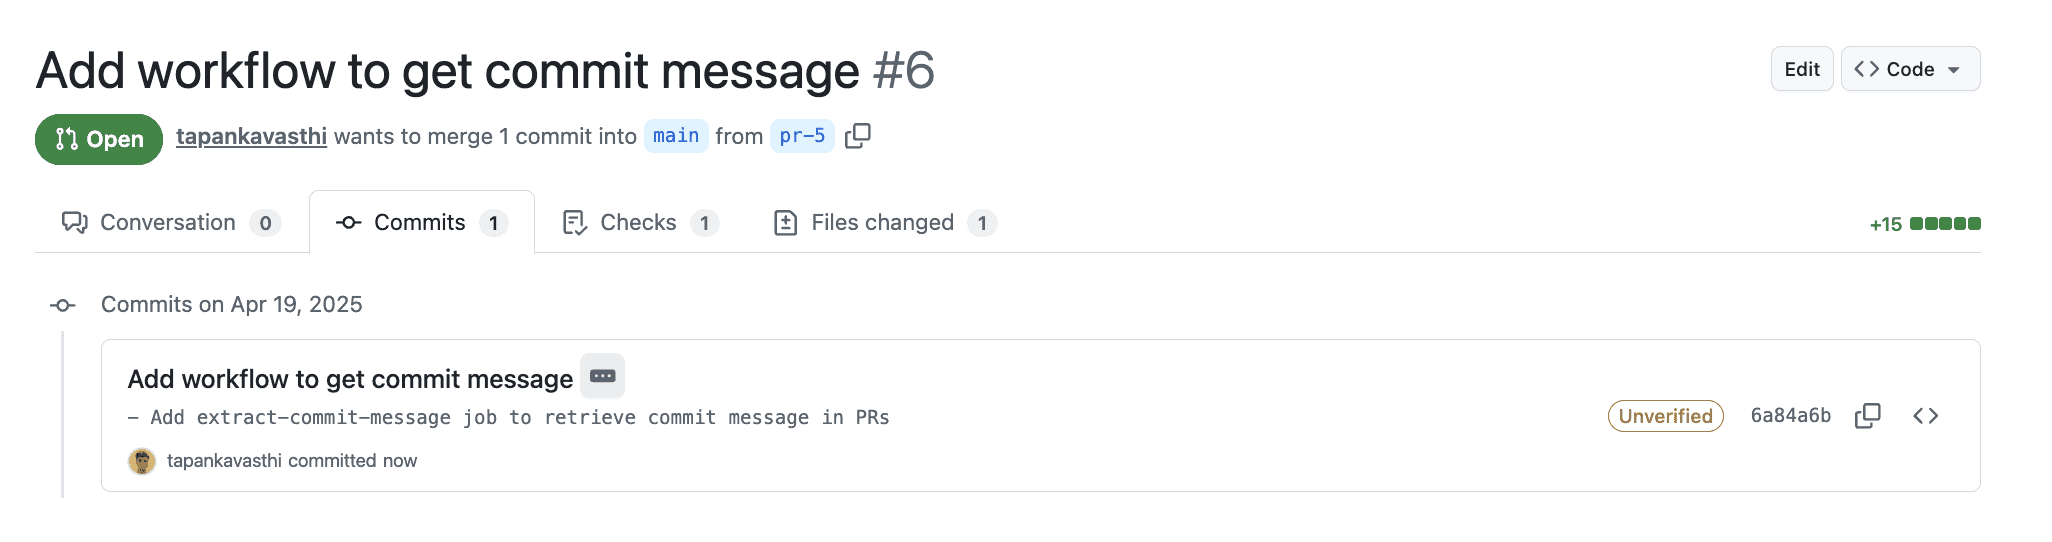Click the pr-5 head branch label
This screenshot has height=542, width=2052.
point(802,136)
